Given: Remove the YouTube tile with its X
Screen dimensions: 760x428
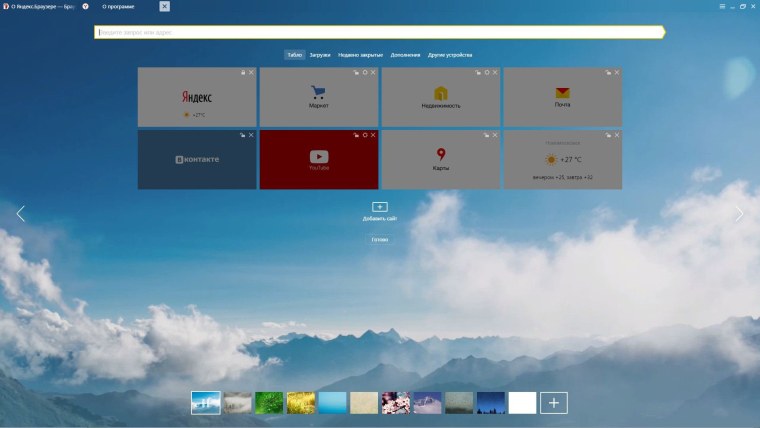Looking at the screenshot, I should [374, 134].
